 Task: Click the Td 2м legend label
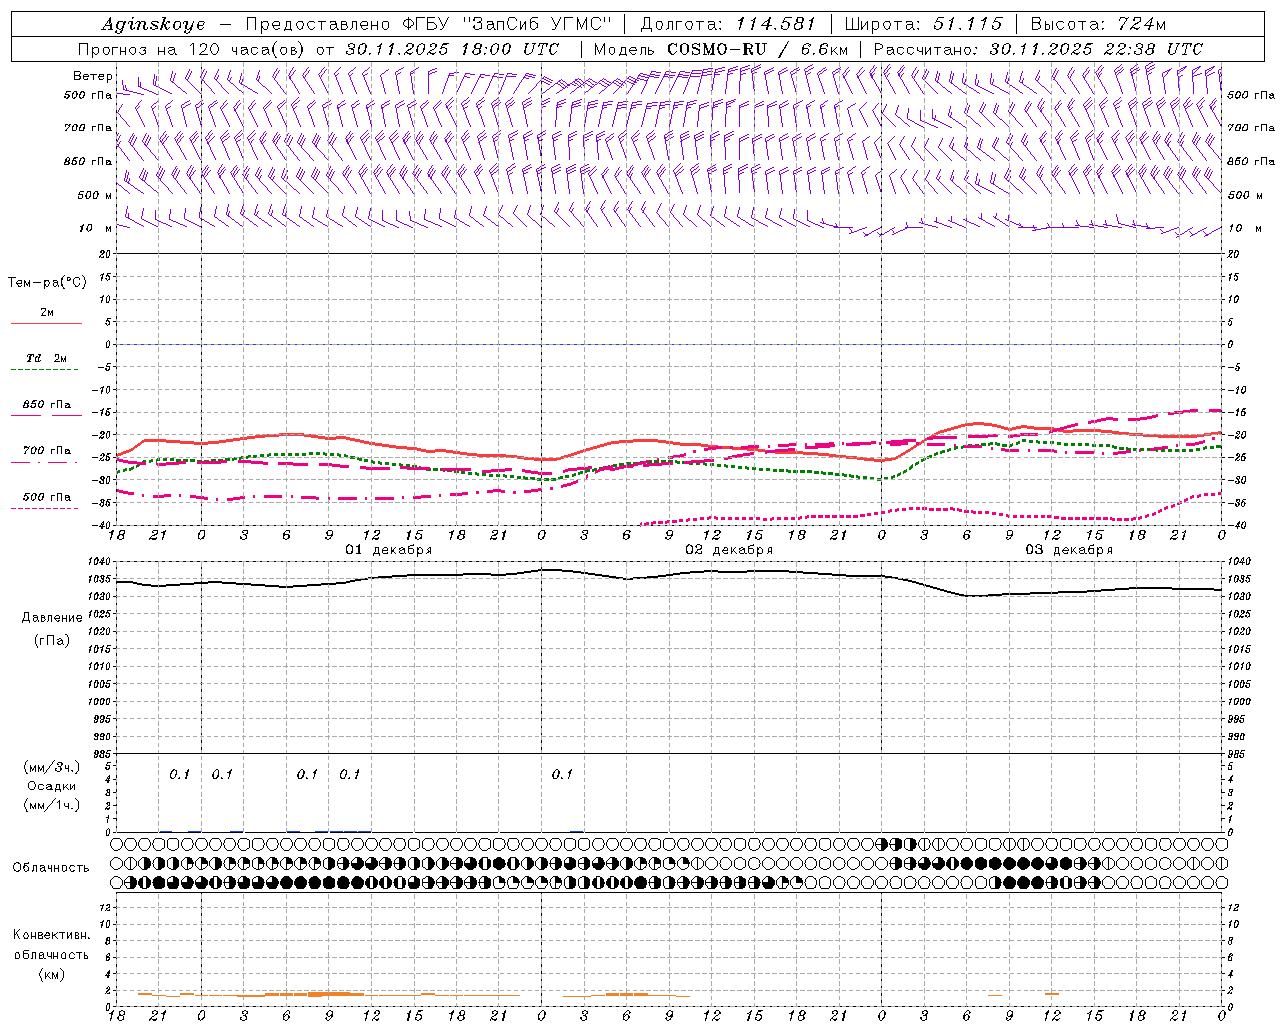(47, 358)
